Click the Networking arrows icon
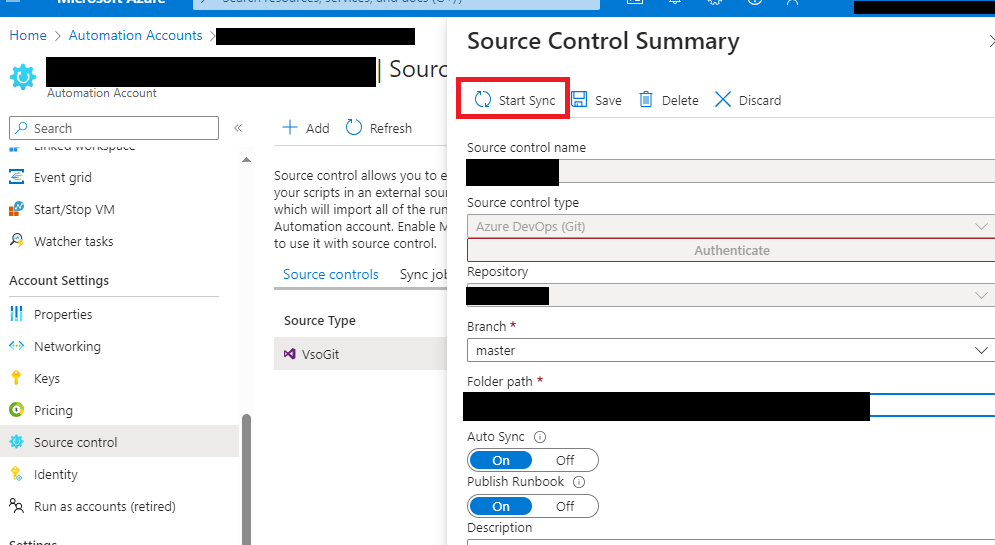Screen dimensions: 995x545 16,346
